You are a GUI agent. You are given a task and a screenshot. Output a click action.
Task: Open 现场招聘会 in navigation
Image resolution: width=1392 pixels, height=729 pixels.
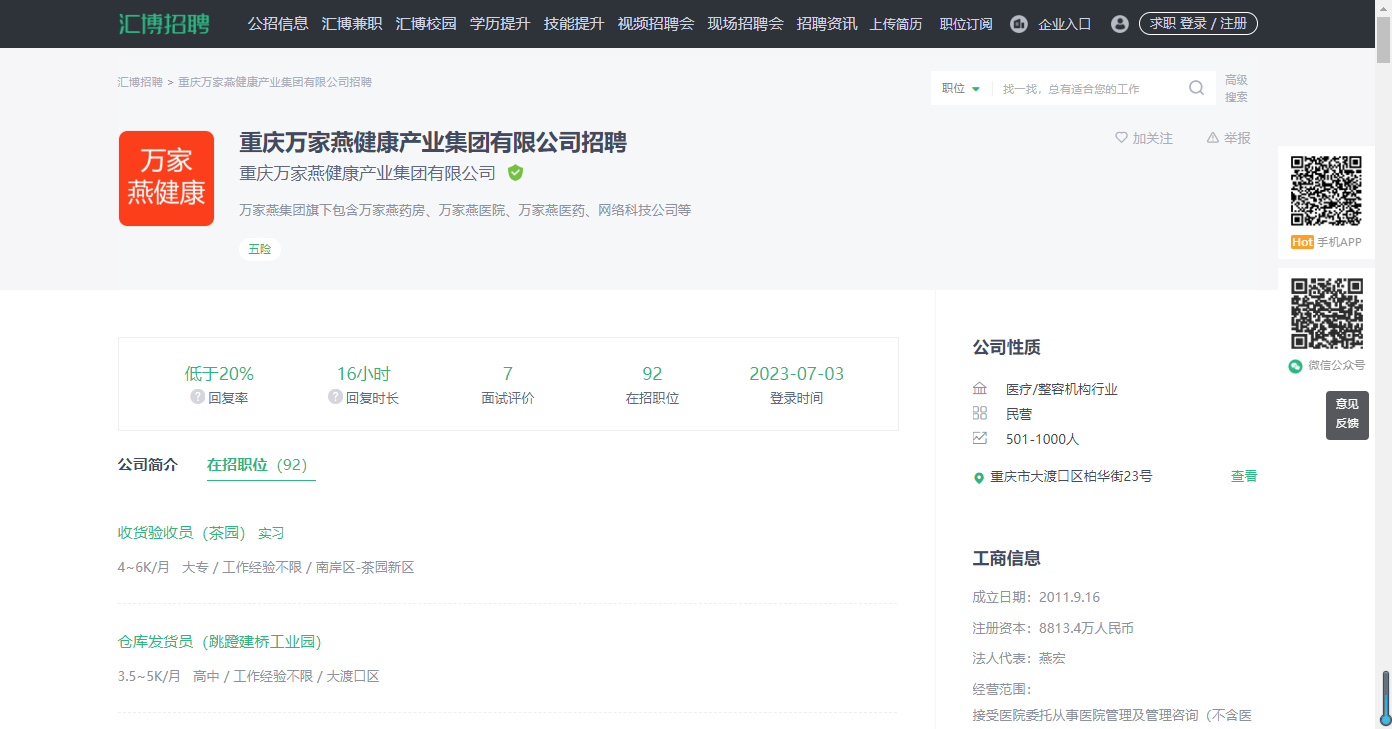(x=745, y=24)
